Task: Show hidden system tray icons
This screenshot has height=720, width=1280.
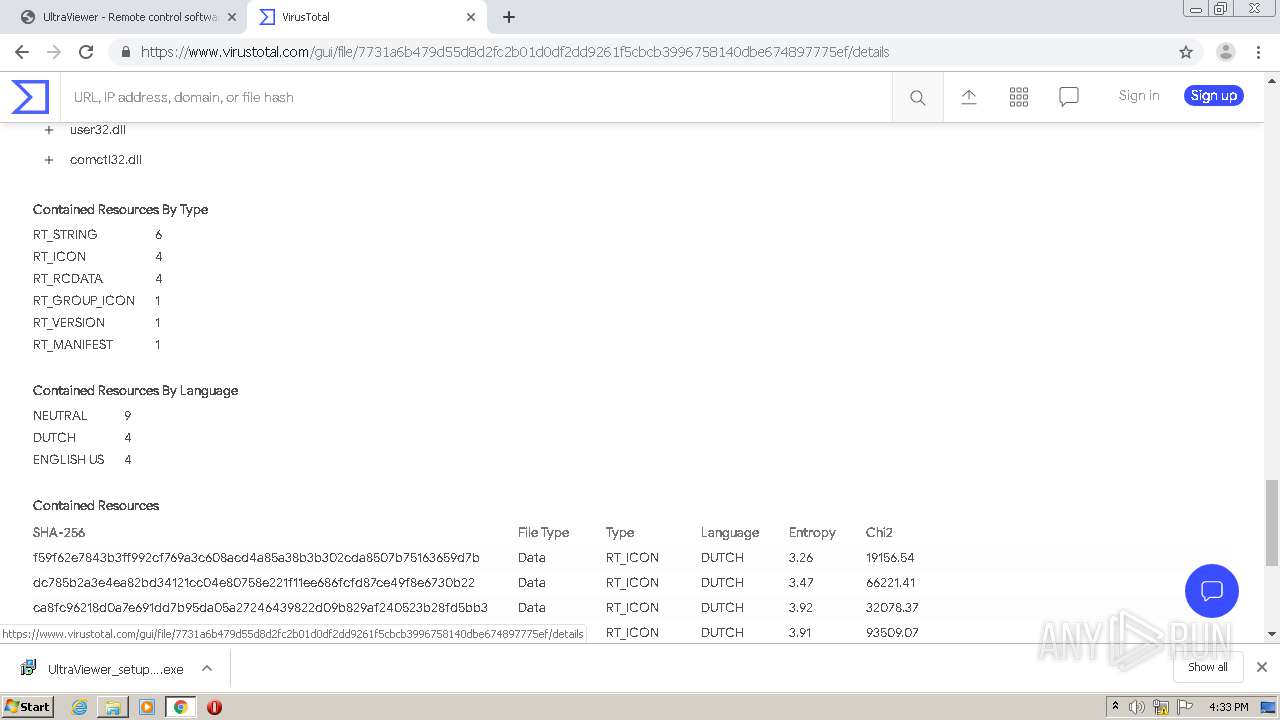Action: point(1115,707)
